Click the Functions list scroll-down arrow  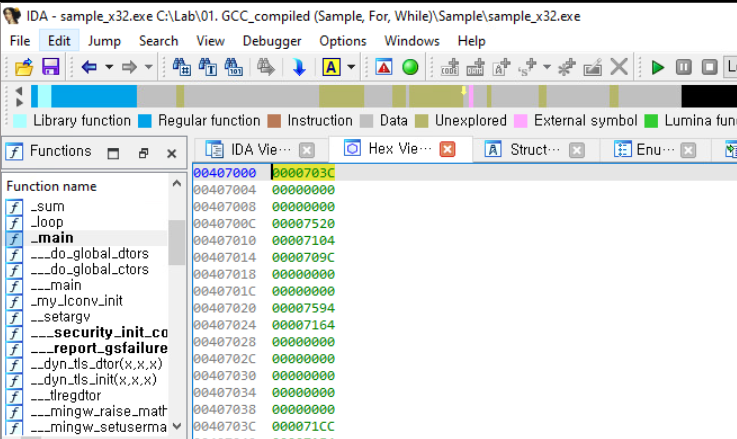tap(177, 426)
